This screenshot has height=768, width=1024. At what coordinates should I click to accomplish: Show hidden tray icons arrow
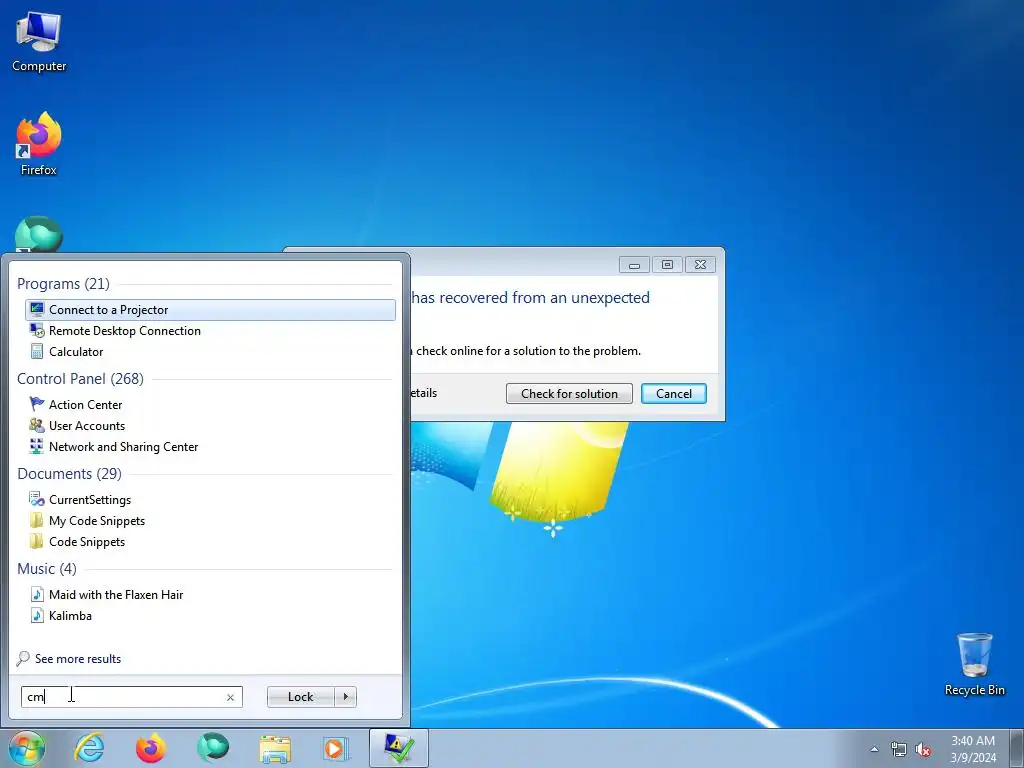(874, 750)
